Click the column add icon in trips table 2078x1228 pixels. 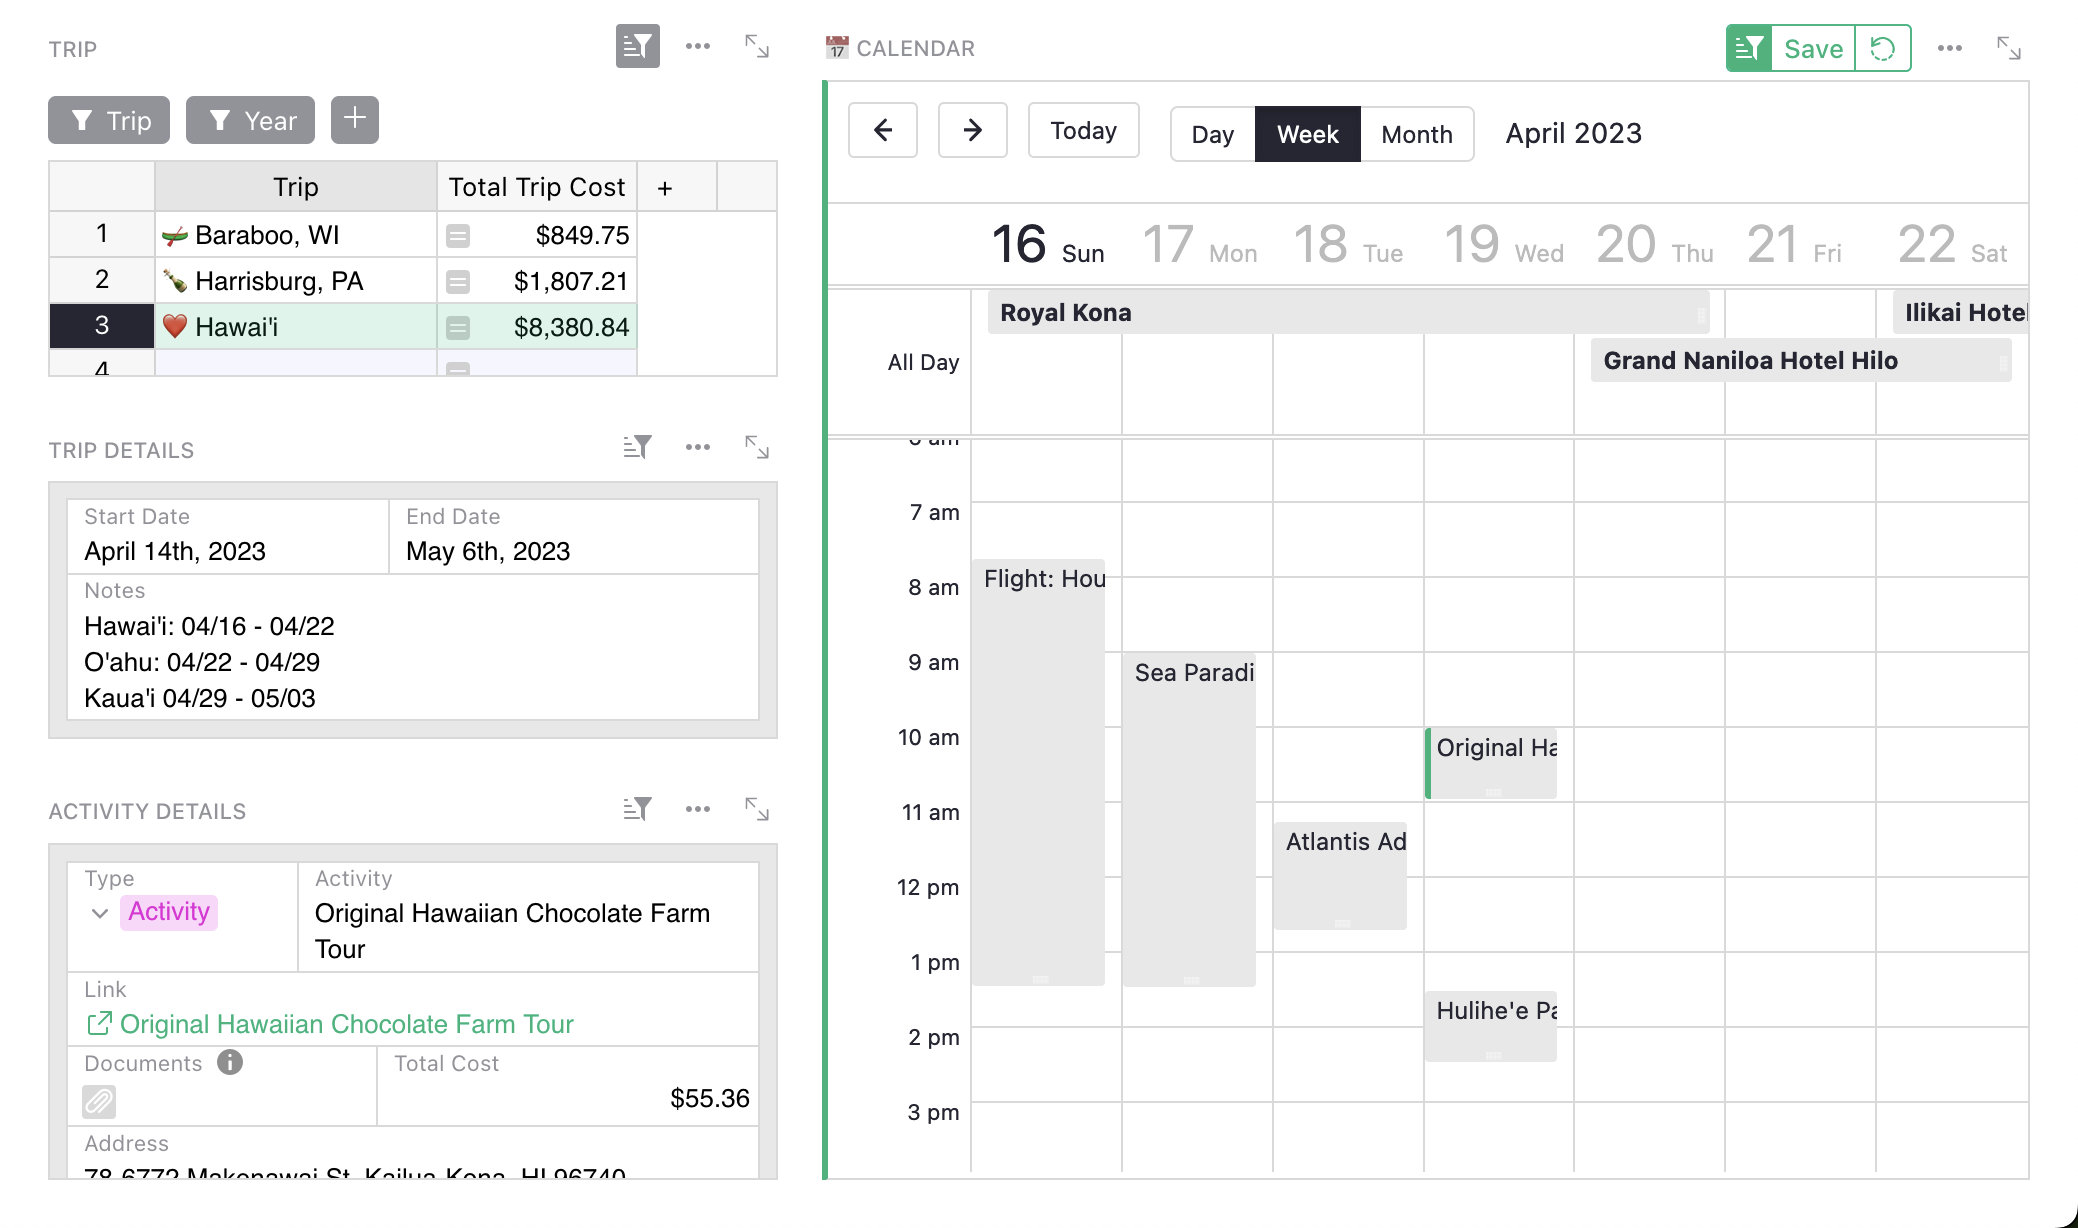665,187
